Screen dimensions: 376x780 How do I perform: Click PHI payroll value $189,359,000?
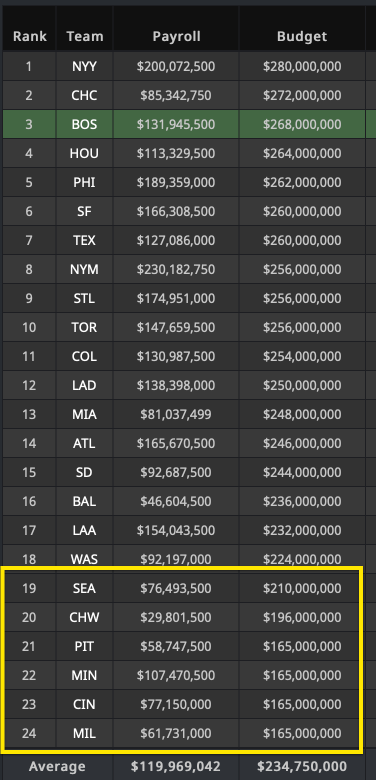[x=176, y=182]
